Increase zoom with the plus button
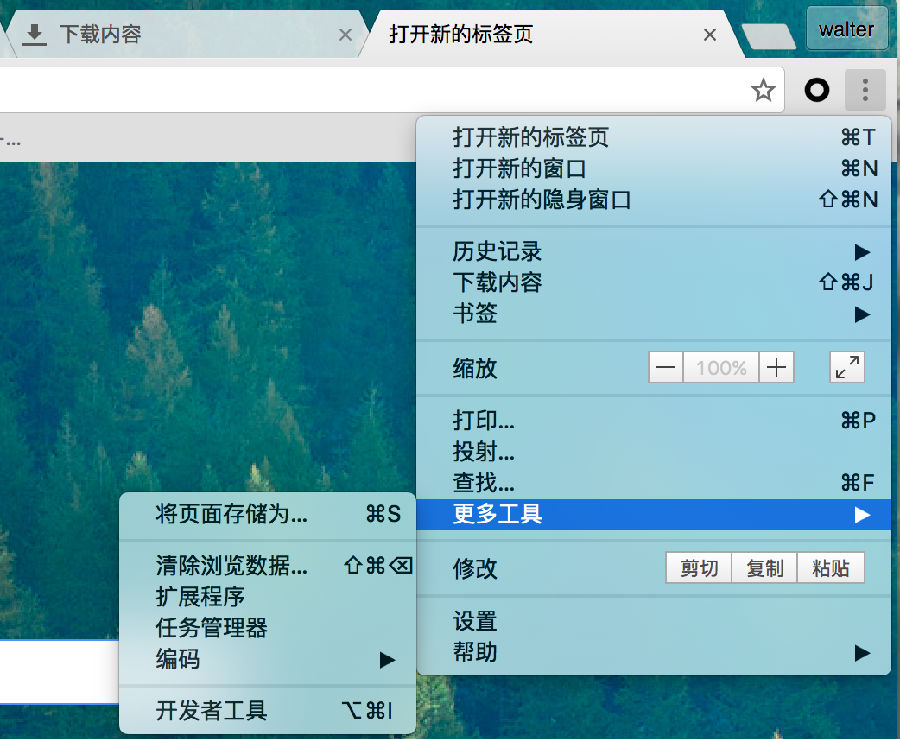This screenshot has height=739, width=900. pos(776,367)
